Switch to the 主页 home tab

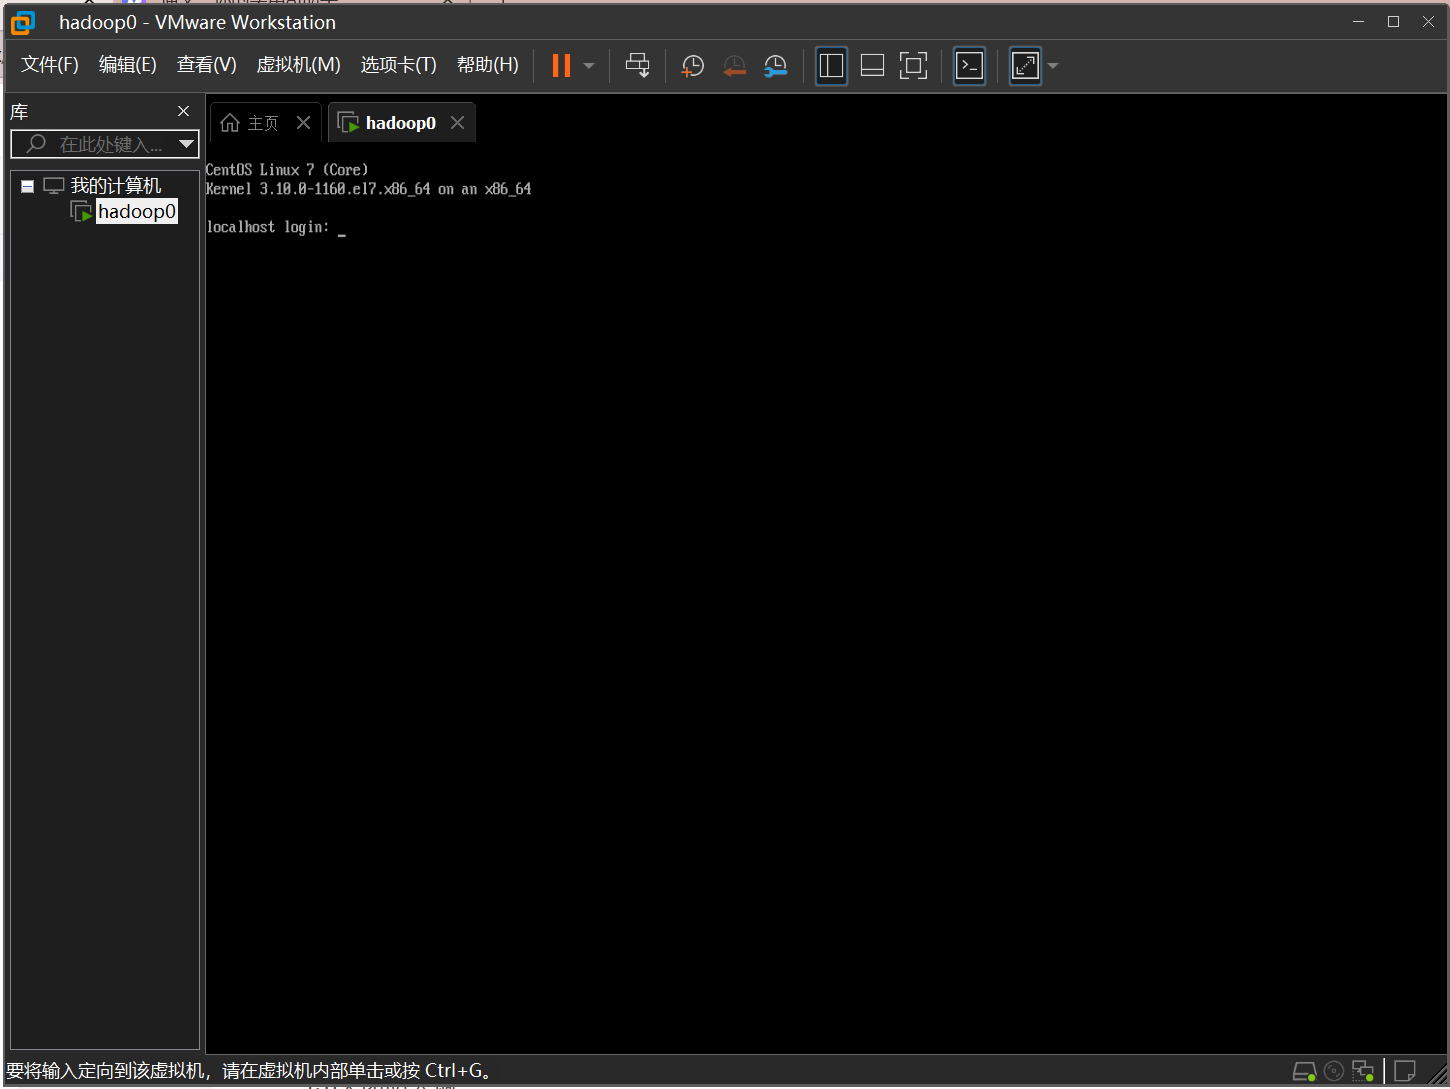point(263,123)
